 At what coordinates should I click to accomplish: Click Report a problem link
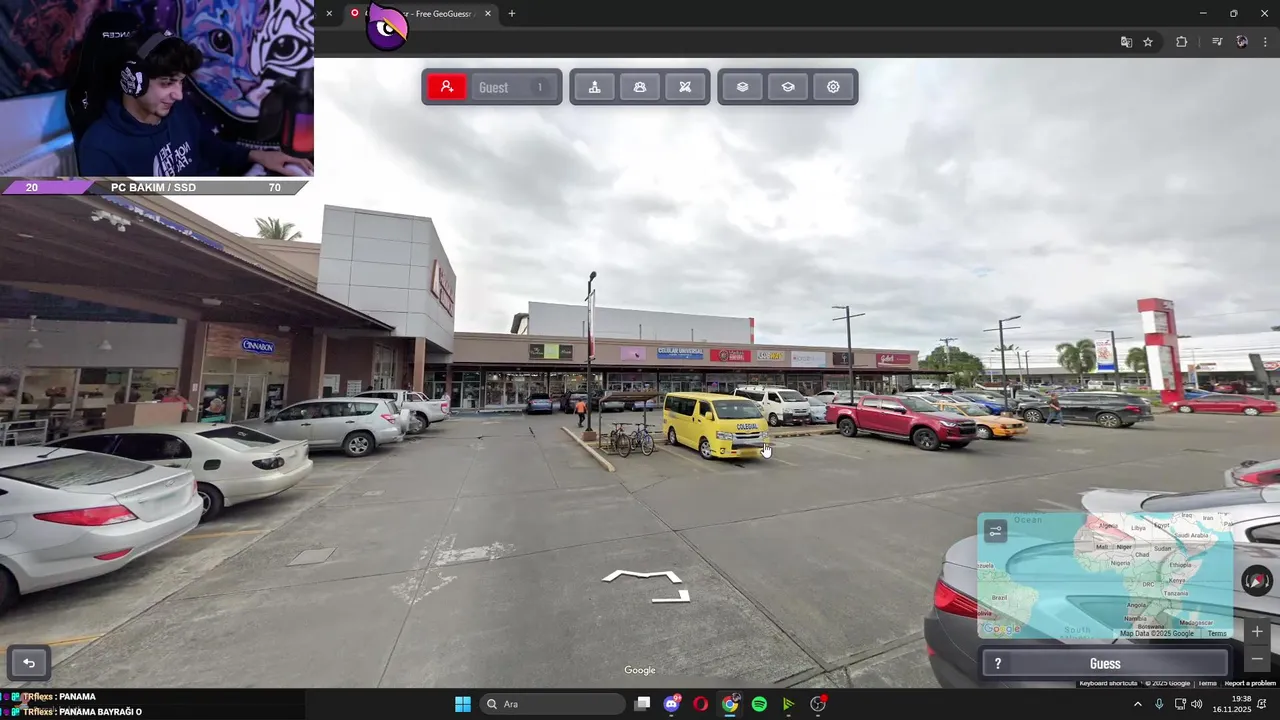pos(1250,683)
